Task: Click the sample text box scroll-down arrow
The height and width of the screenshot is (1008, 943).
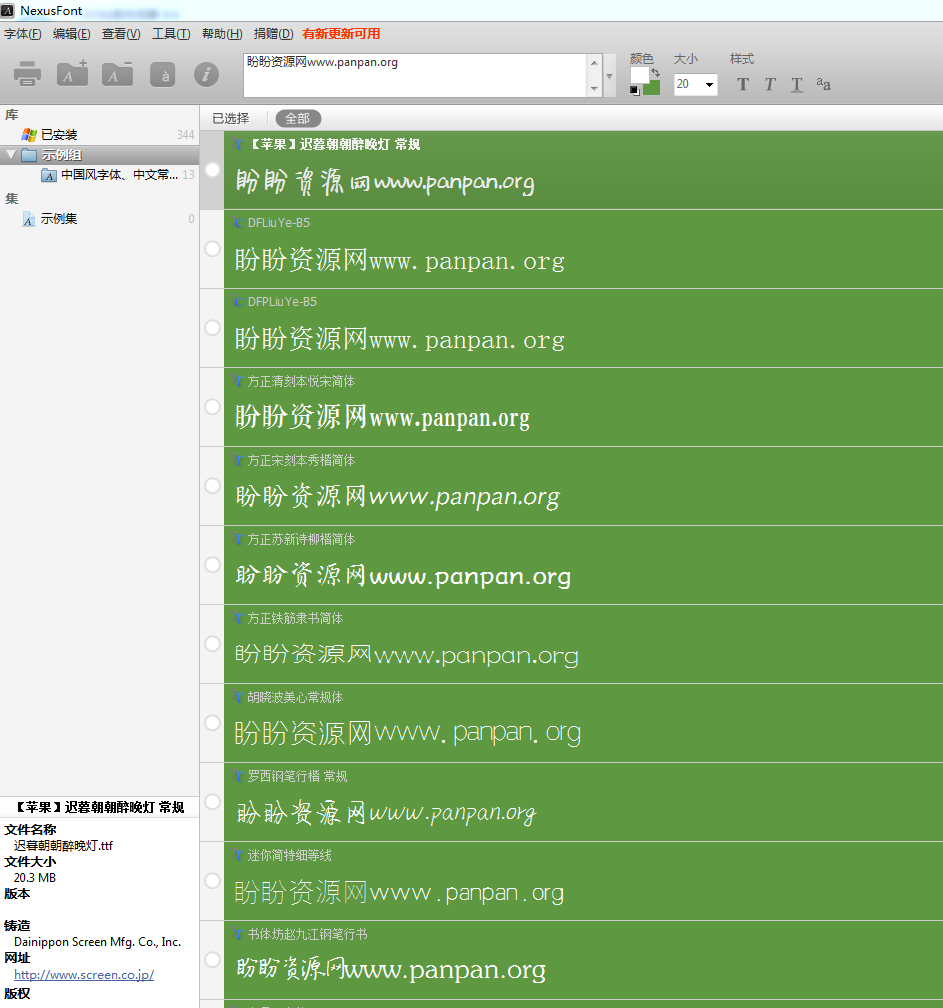Action: (594, 89)
